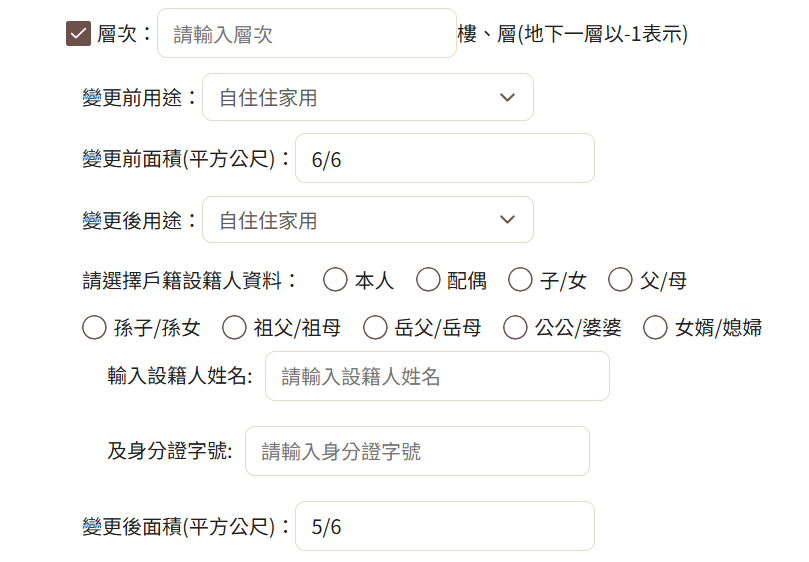Select the 岳父/岳母 radio option
Image resolution: width=809 pixels, height=562 pixels.
point(375,327)
